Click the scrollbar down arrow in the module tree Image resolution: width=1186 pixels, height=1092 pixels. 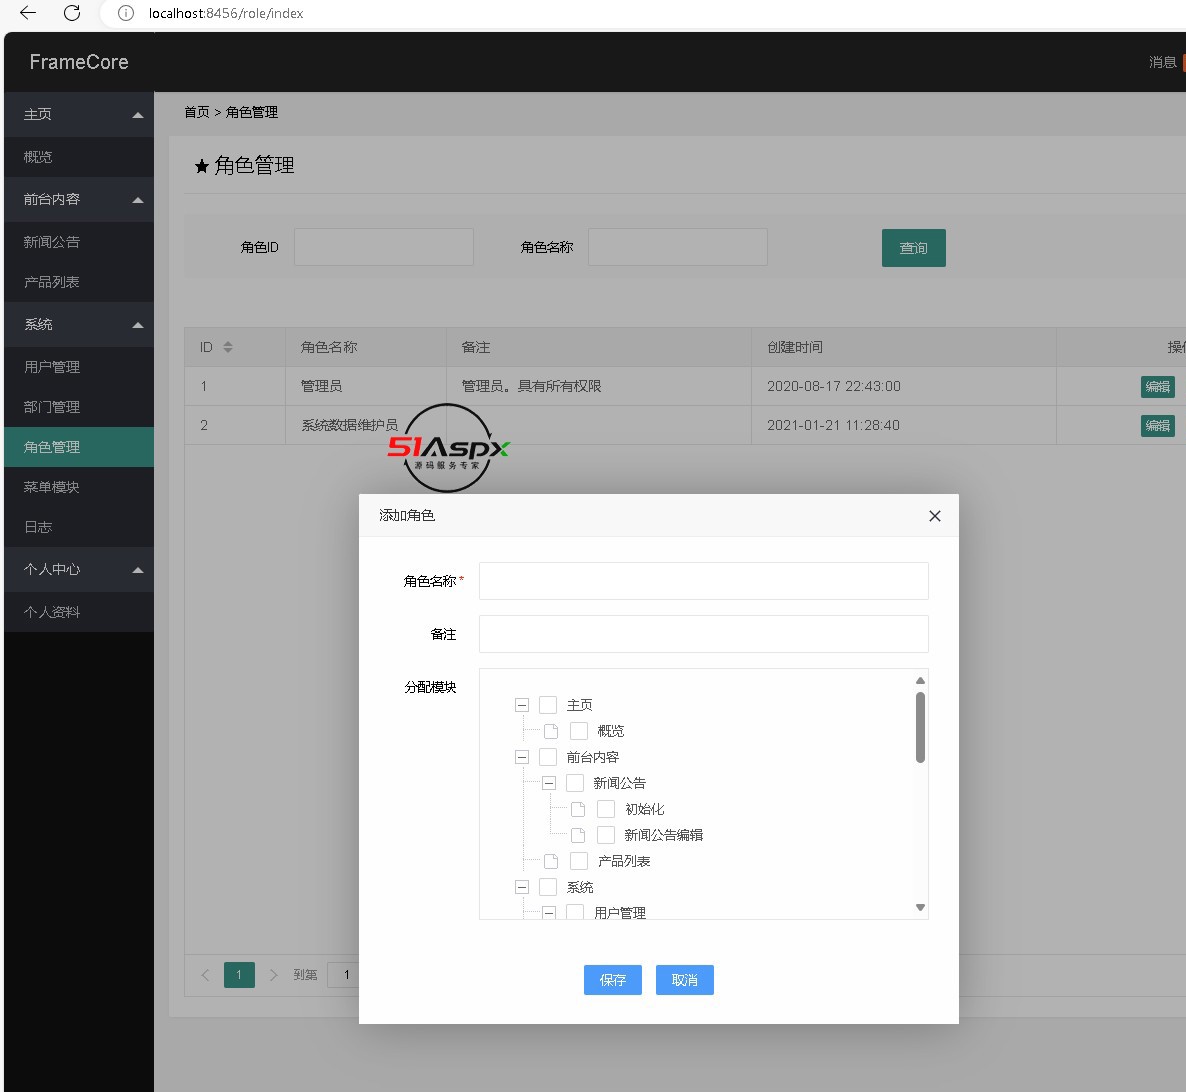coord(921,907)
